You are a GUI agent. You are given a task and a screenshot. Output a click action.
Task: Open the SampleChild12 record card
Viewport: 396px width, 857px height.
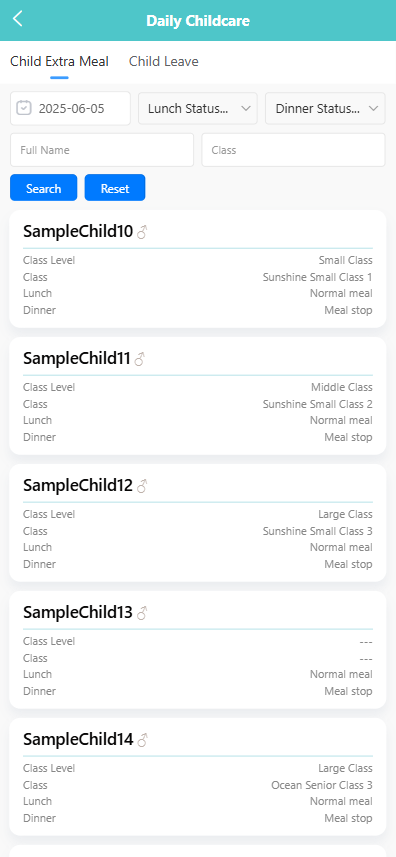198,523
